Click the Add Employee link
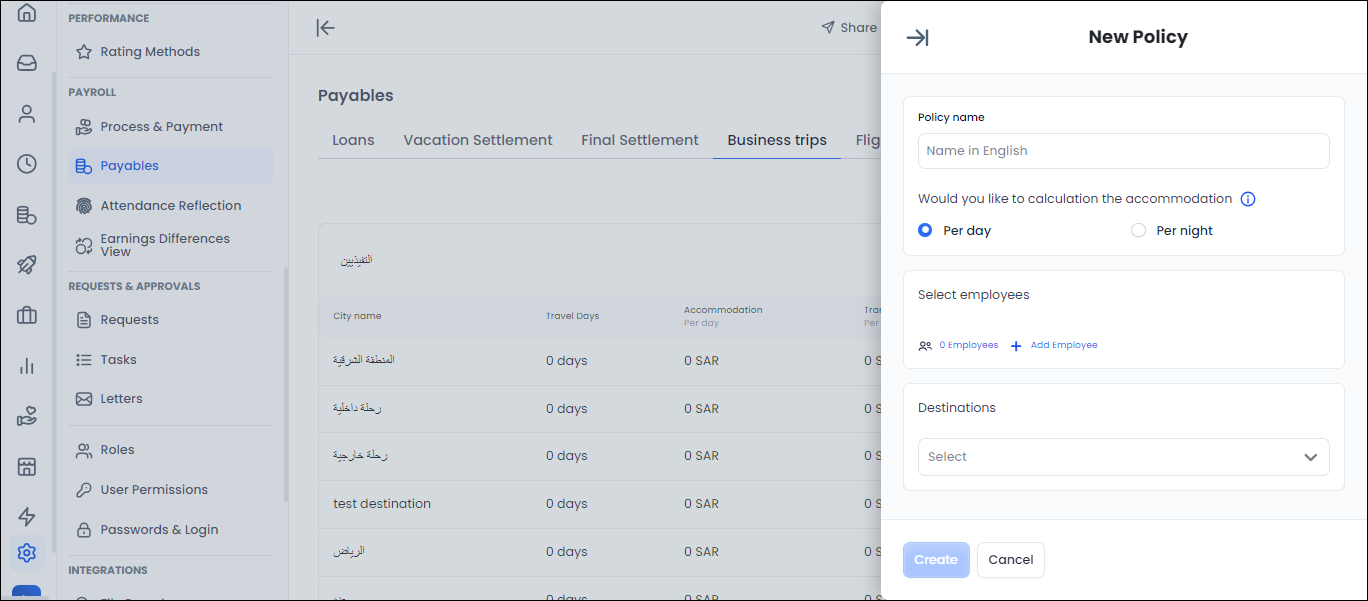Viewport: 1368px width, 601px height. pos(1063,345)
